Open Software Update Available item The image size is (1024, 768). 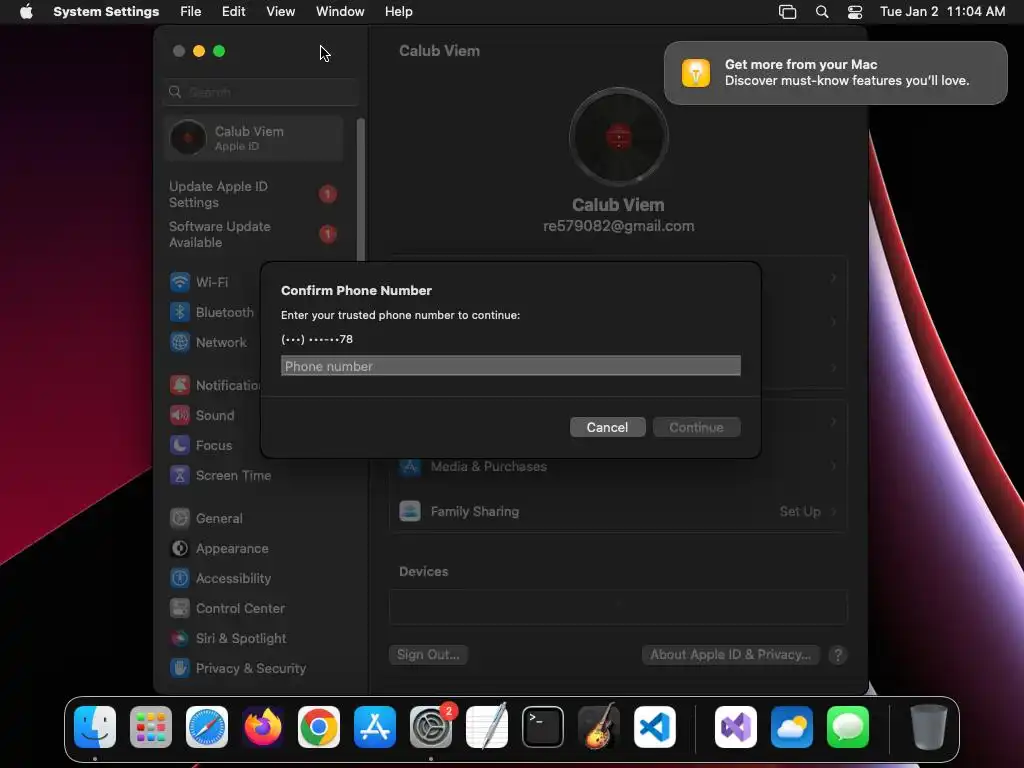pos(253,234)
